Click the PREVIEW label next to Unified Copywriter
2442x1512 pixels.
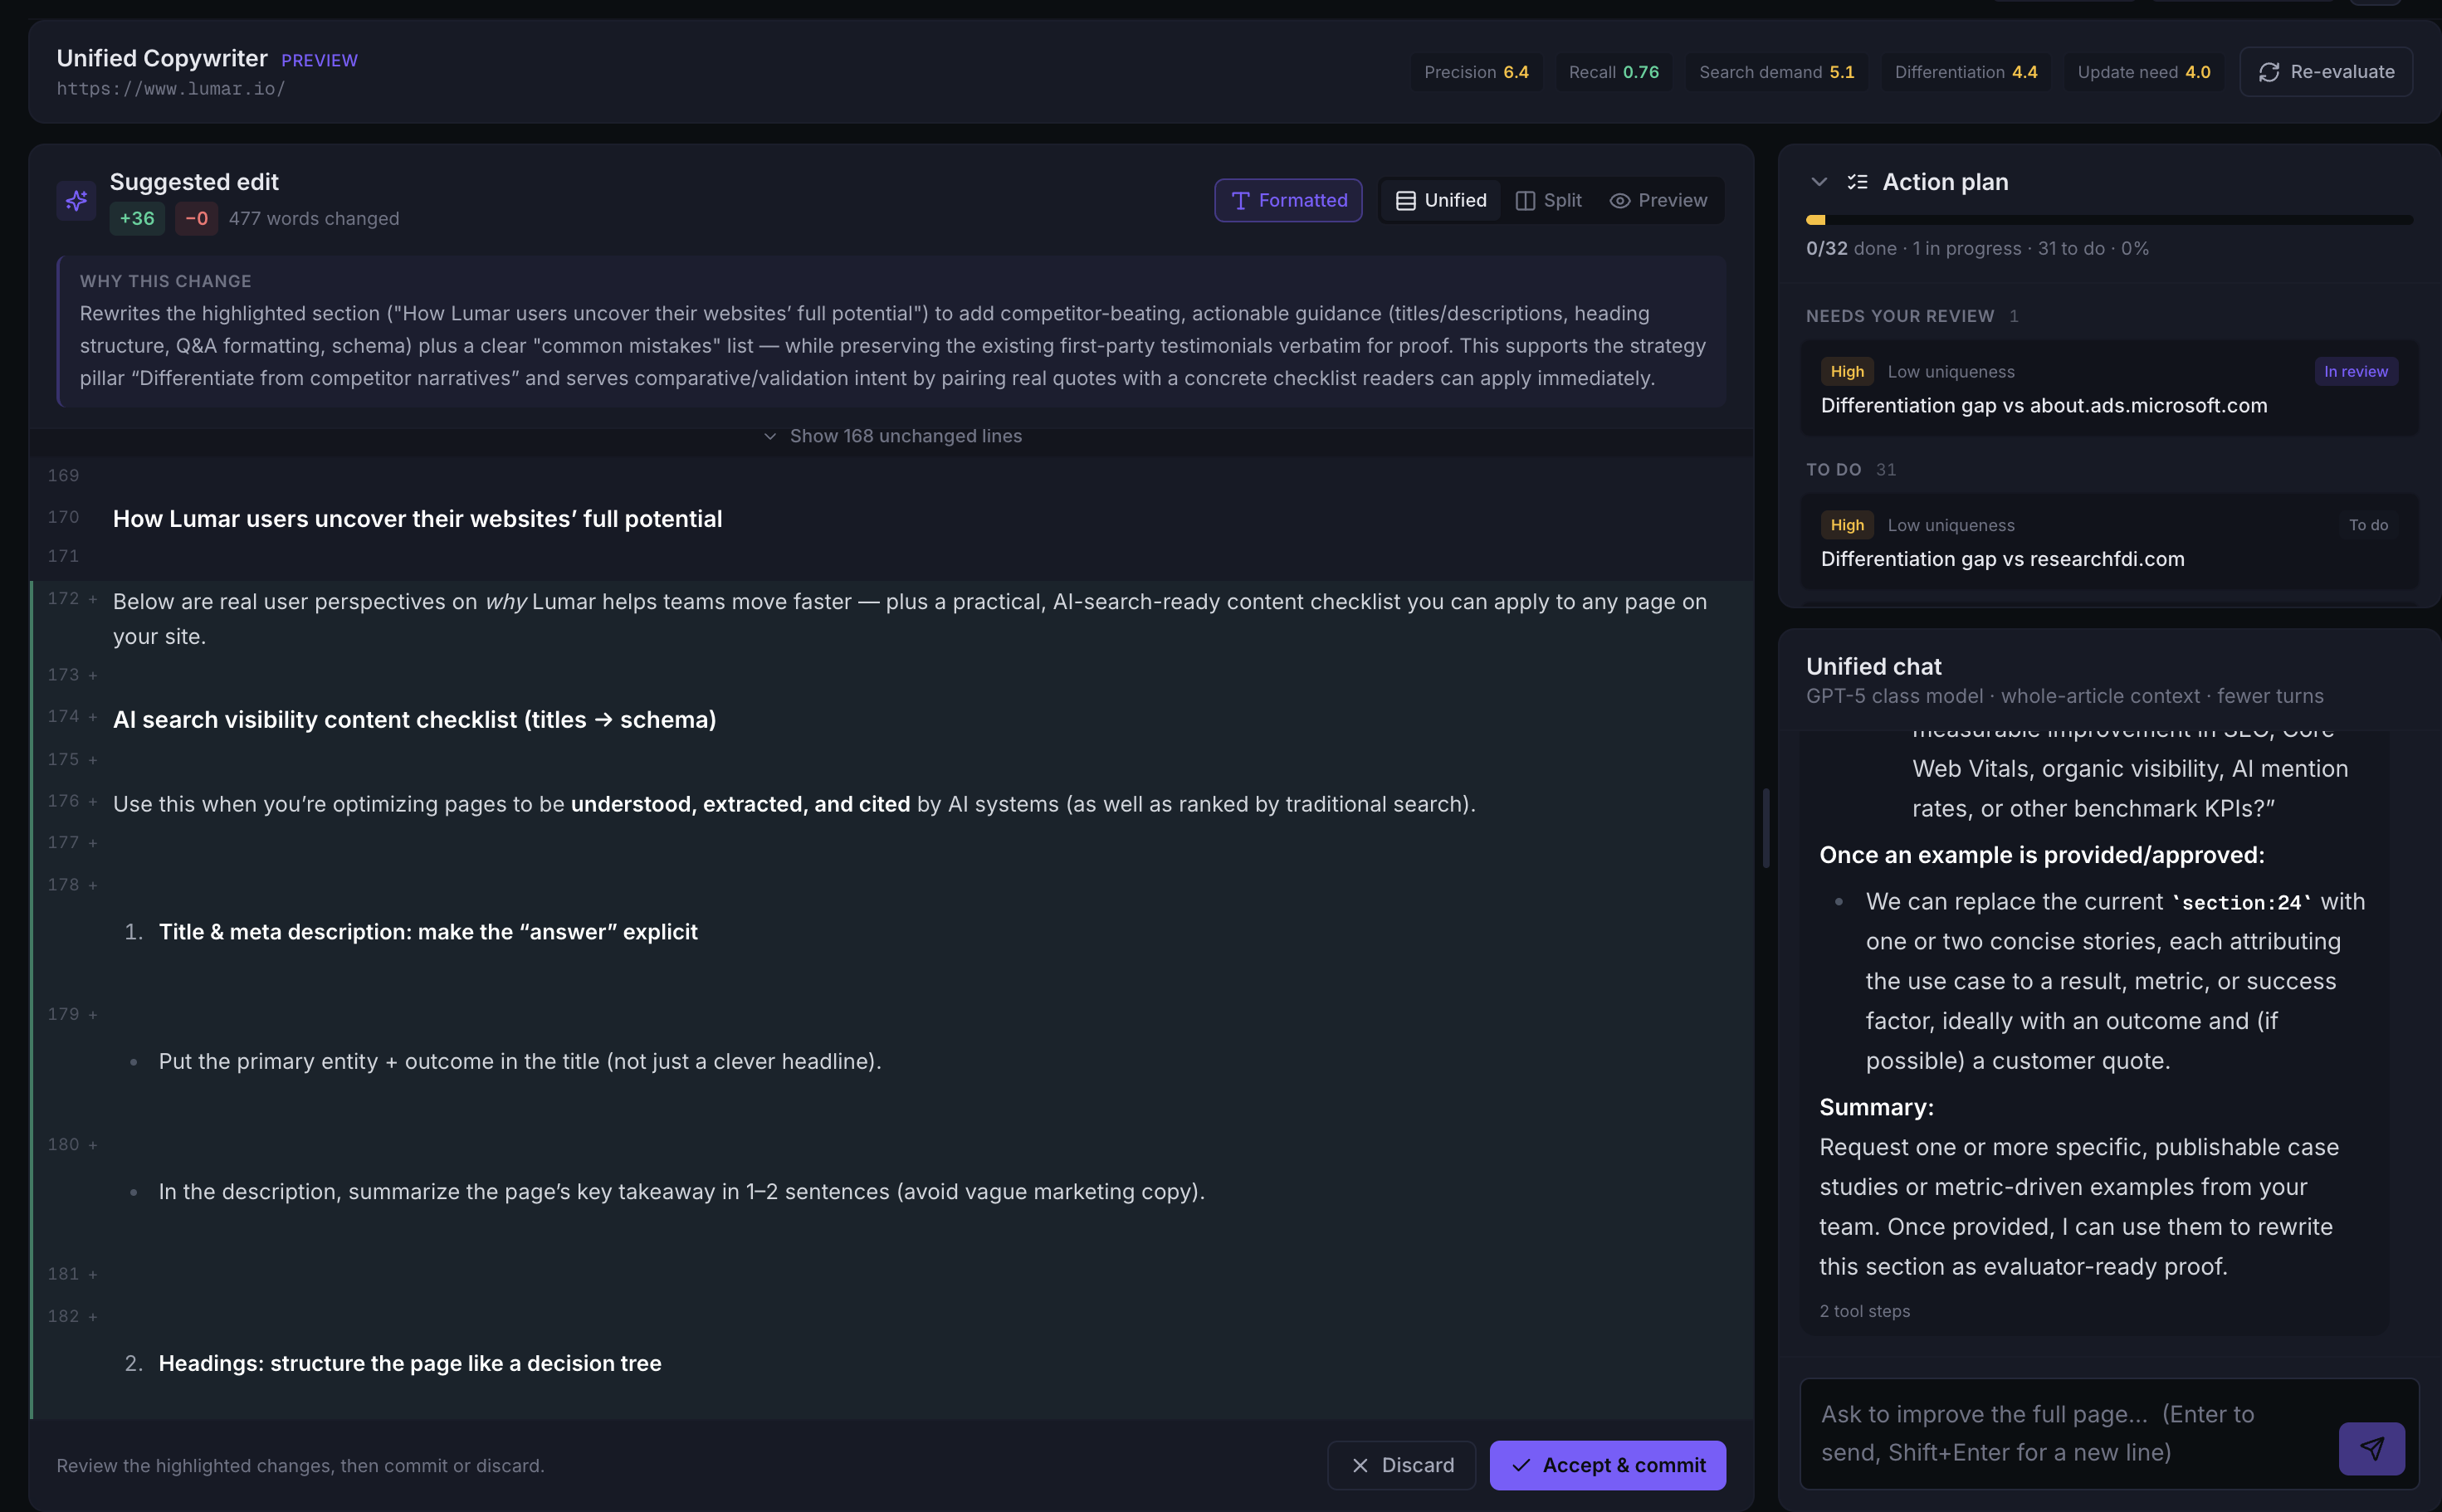pyautogui.click(x=319, y=60)
